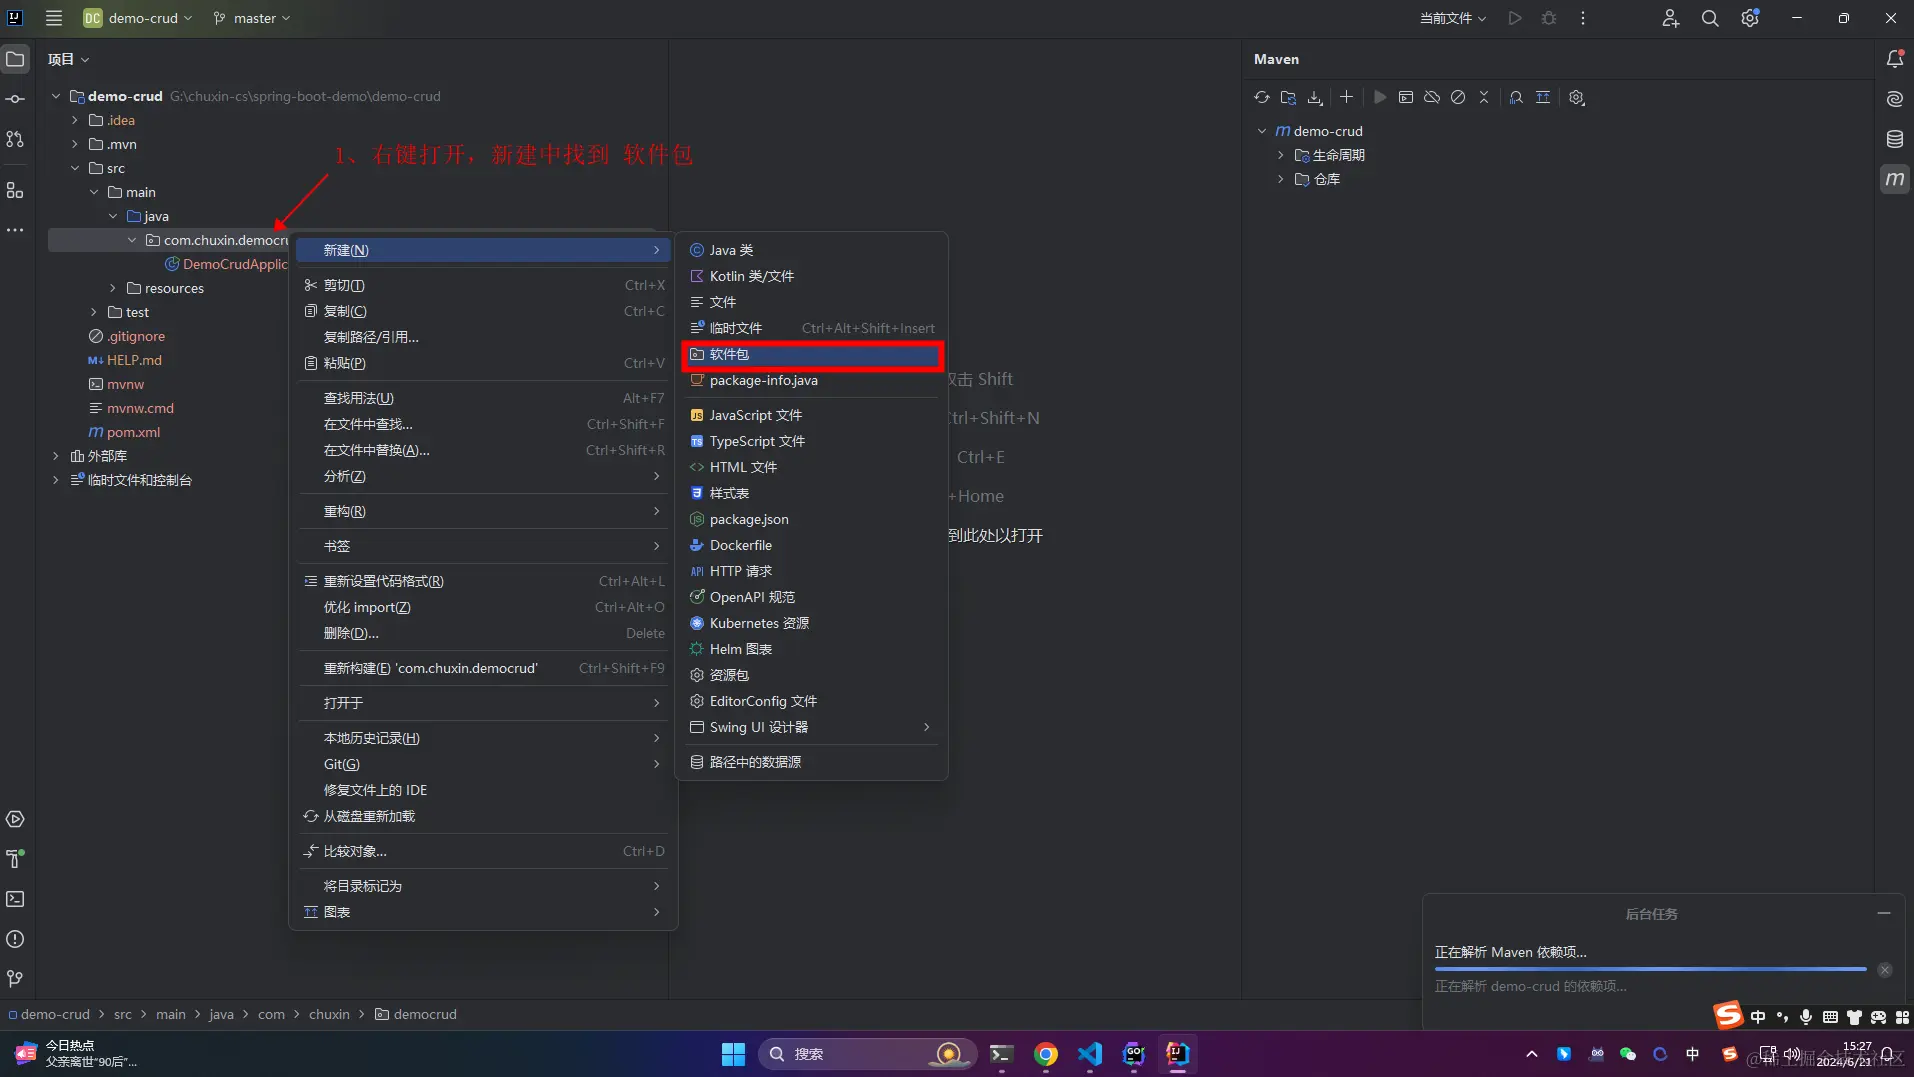Open the Code With Me user icon
1914x1077 pixels.
tap(1670, 18)
